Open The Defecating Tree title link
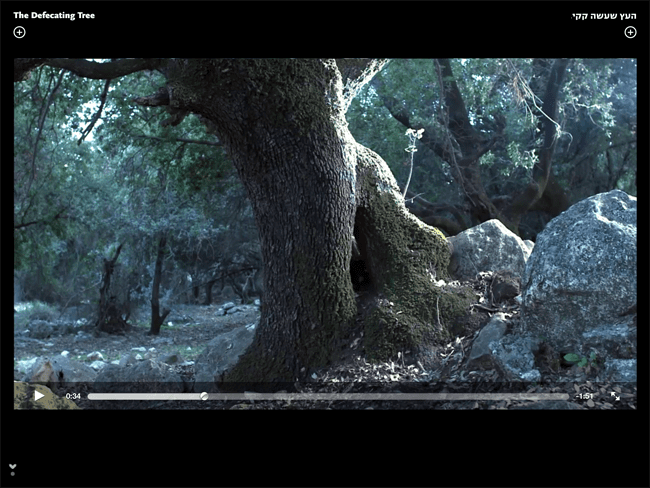The image size is (650, 488). (x=54, y=15)
